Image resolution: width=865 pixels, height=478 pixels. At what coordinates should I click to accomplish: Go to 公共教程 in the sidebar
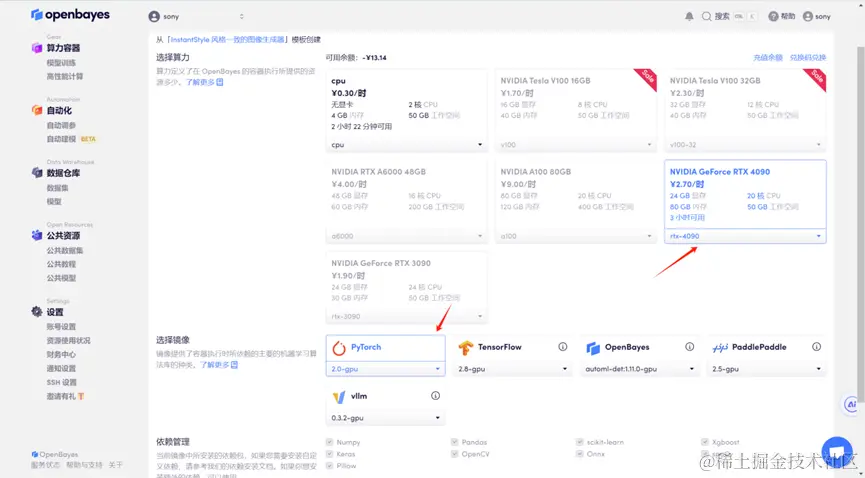pos(61,264)
